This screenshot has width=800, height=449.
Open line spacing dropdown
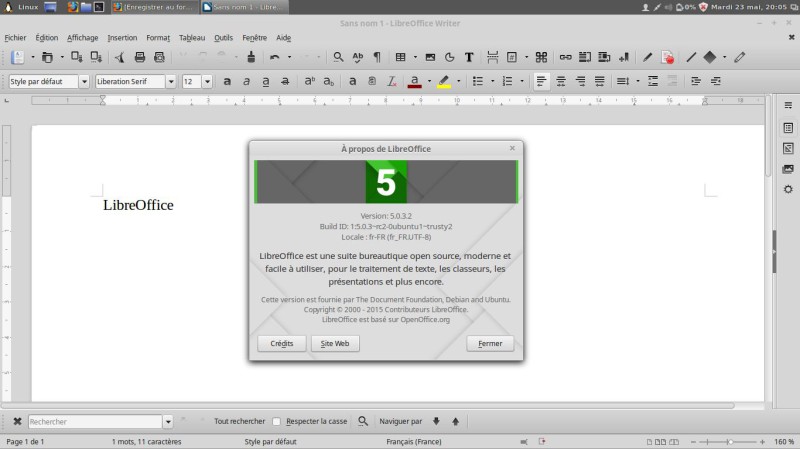click(x=638, y=81)
